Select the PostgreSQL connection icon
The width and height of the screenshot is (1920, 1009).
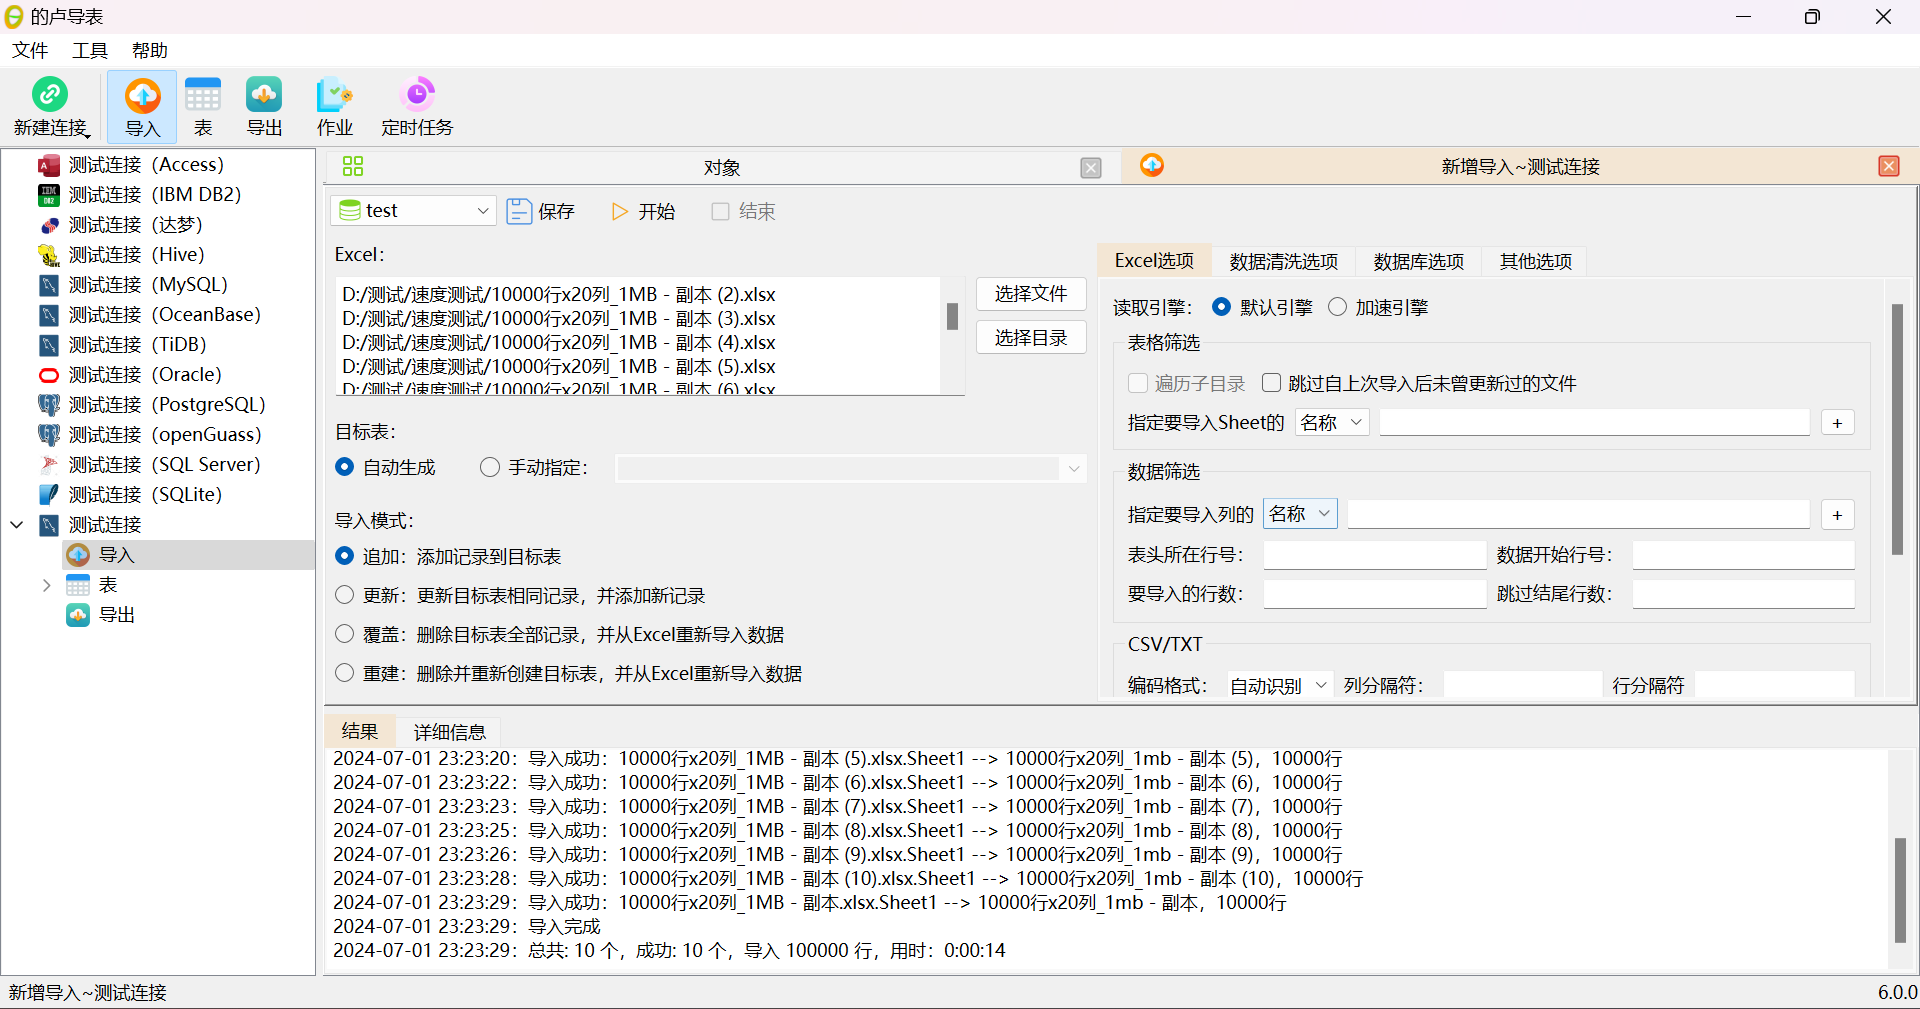pyautogui.click(x=49, y=405)
